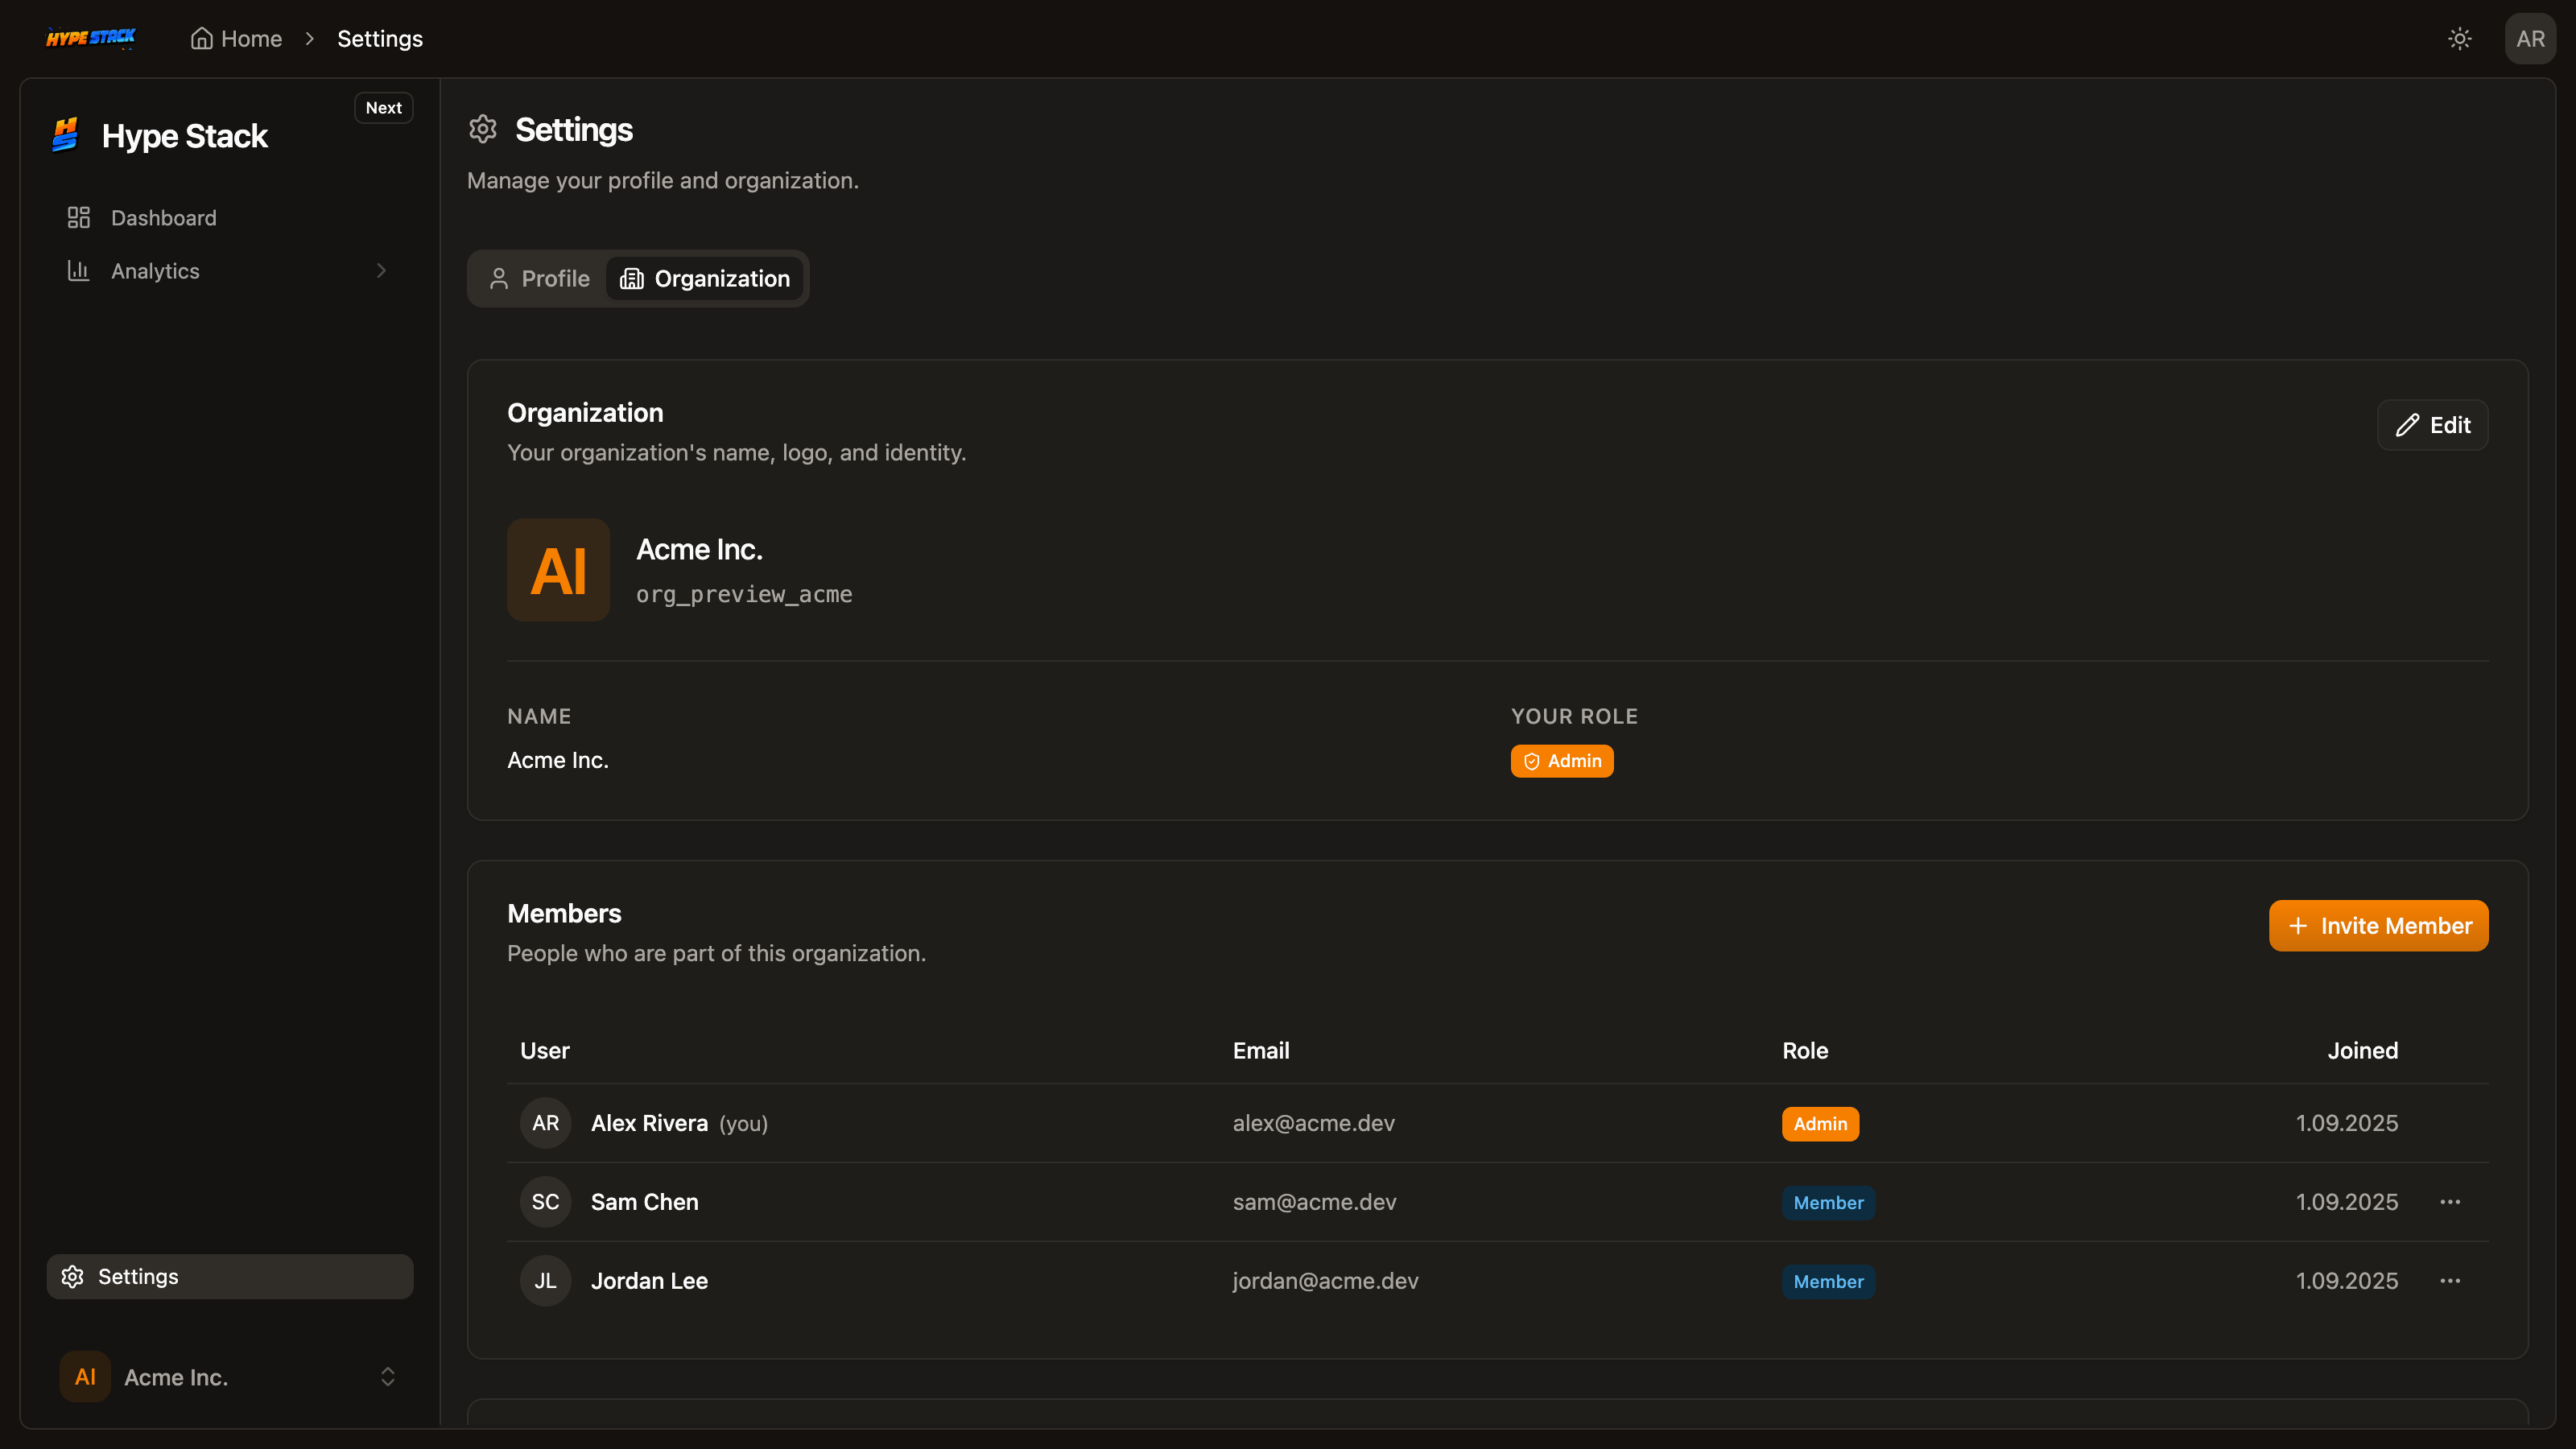Image resolution: width=2576 pixels, height=1449 pixels.
Task: Click Alex Rivera's Admin role badge
Action: tap(1820, 1124)
